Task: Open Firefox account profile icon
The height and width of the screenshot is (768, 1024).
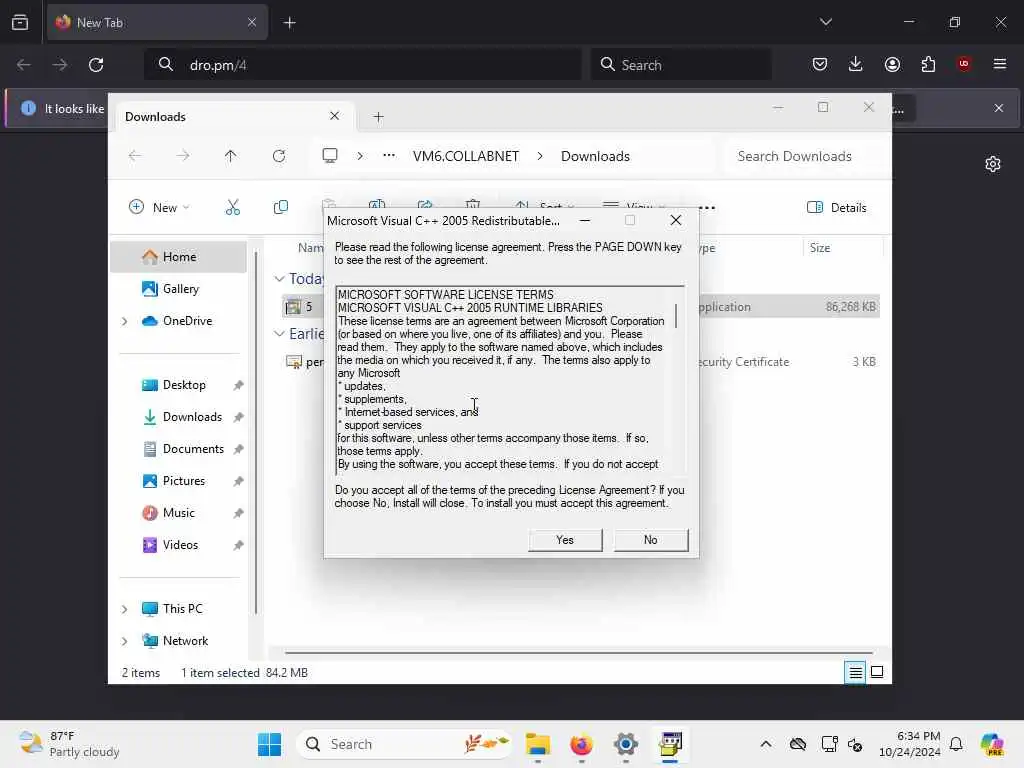Action: [x=892, y=64]
